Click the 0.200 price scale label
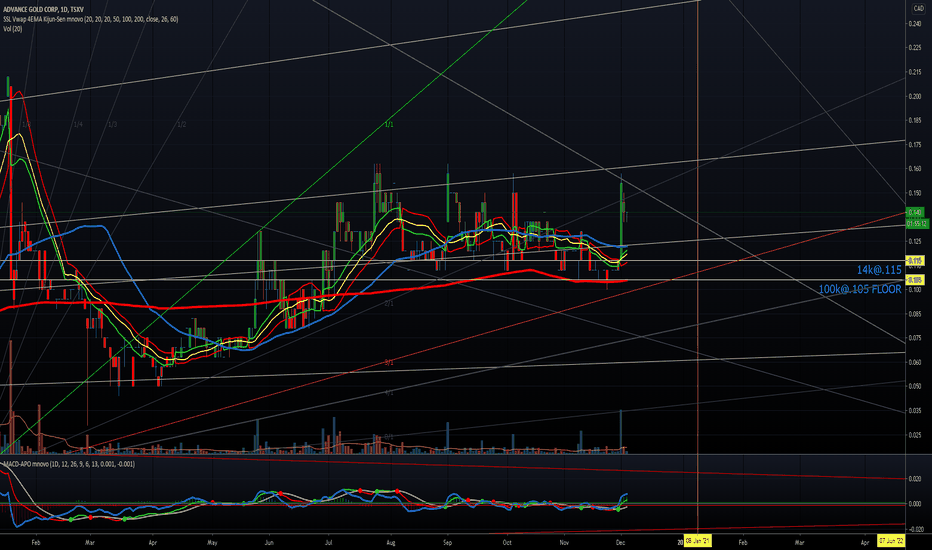 coord(914,96)
